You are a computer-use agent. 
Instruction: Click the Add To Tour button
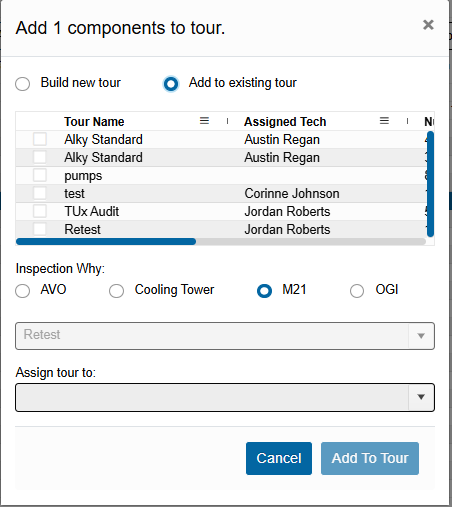click(370, 458)
